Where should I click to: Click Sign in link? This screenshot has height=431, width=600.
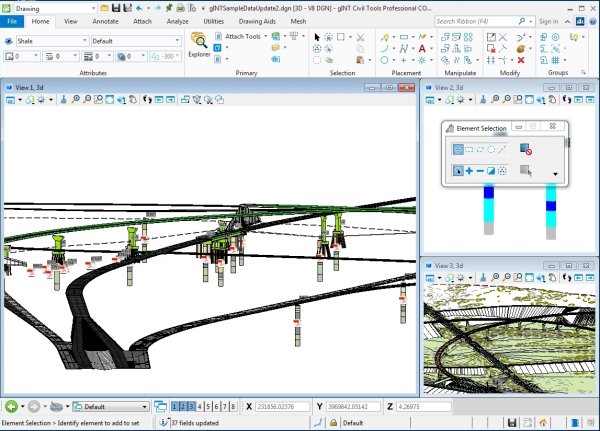tap(548, 20)
